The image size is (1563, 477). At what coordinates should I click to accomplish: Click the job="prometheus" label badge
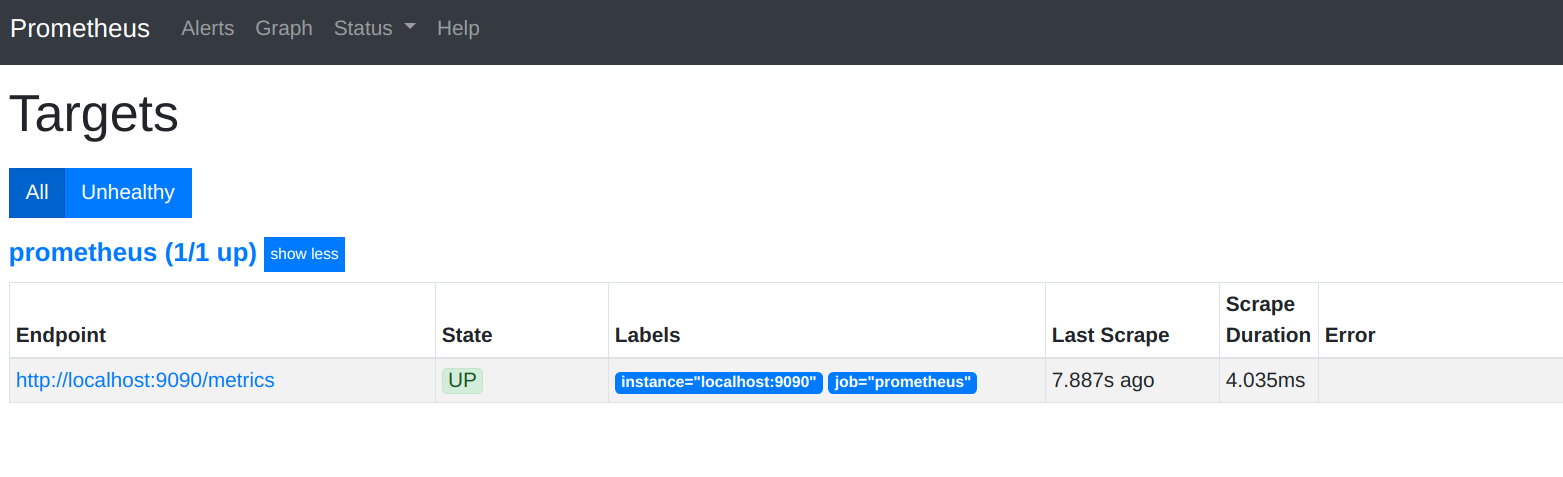902,382
